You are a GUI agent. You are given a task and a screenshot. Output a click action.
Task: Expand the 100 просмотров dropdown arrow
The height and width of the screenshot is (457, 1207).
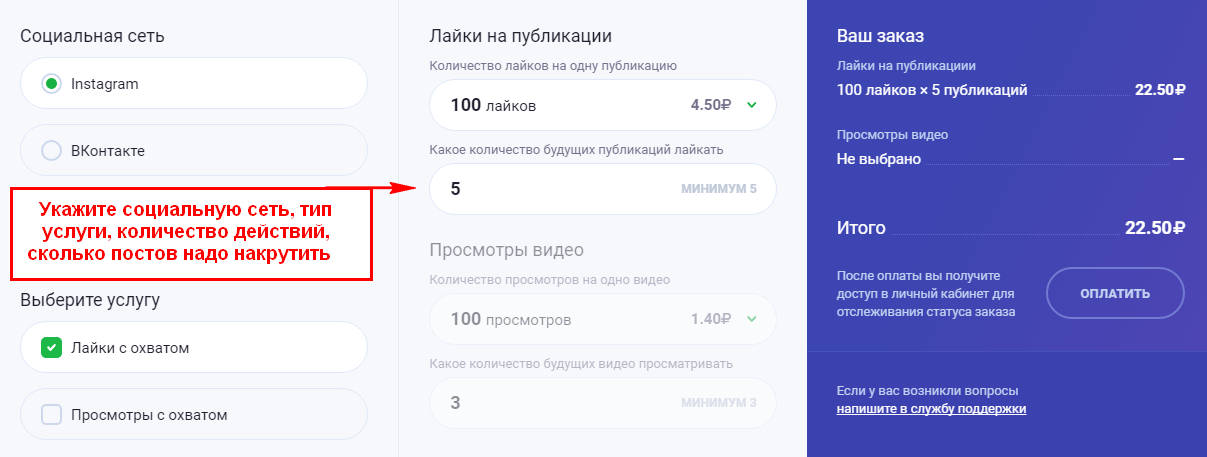(752, 320)
